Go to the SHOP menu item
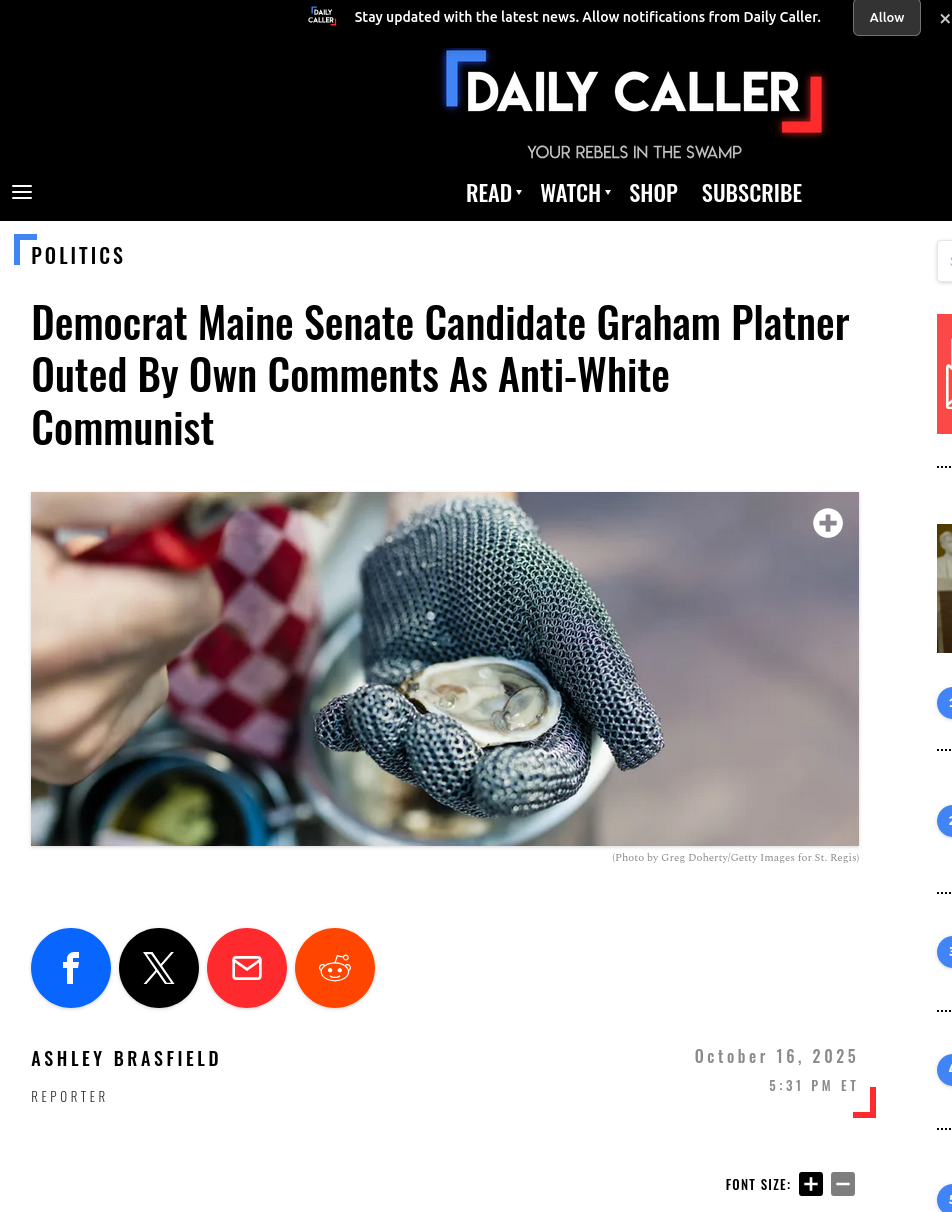 click(x=653, y=193)
